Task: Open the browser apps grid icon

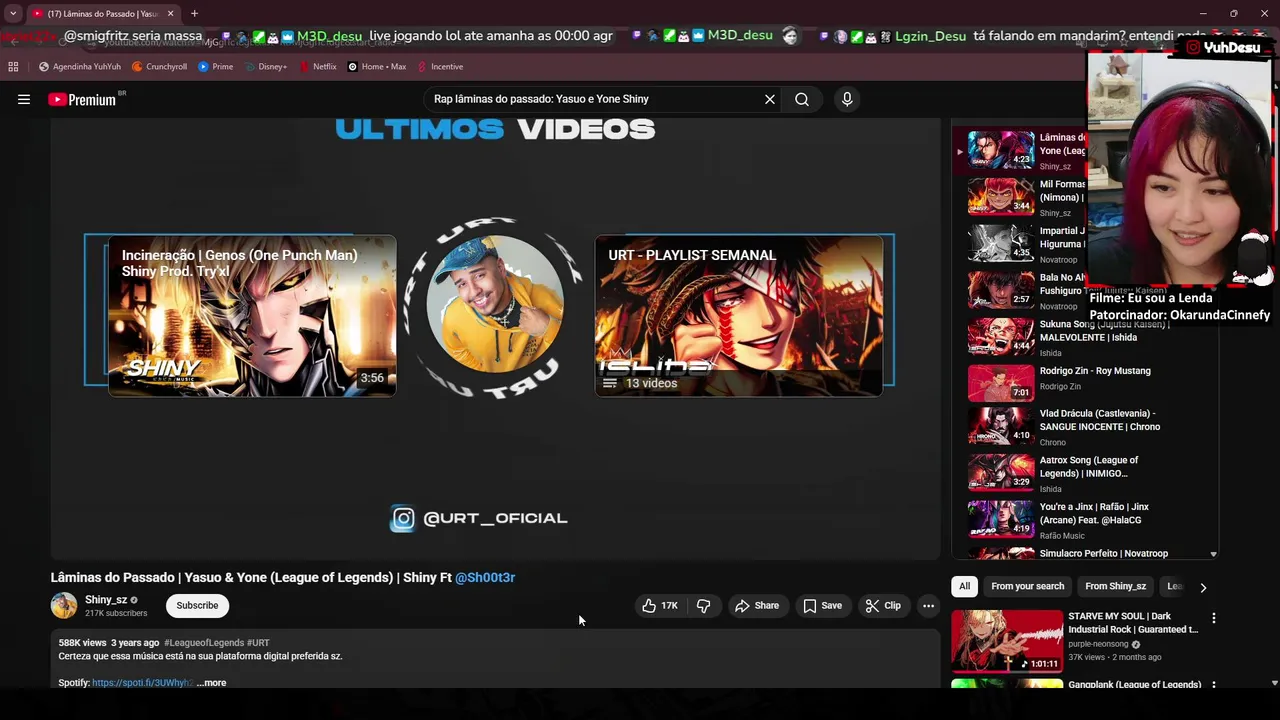Action: click(x=13, y=67)
